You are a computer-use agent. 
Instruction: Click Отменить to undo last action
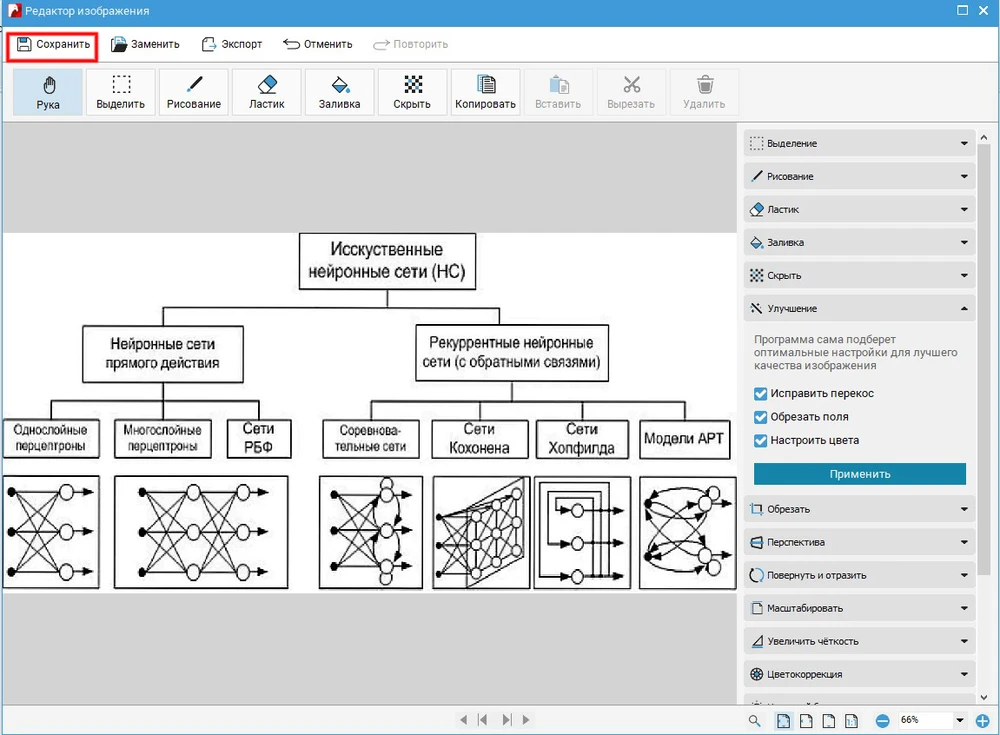[318, 44]
